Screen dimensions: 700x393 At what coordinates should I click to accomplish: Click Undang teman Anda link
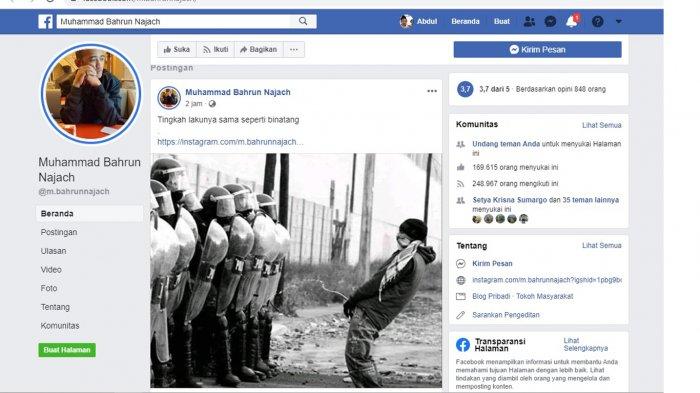(x=506, y=144)
